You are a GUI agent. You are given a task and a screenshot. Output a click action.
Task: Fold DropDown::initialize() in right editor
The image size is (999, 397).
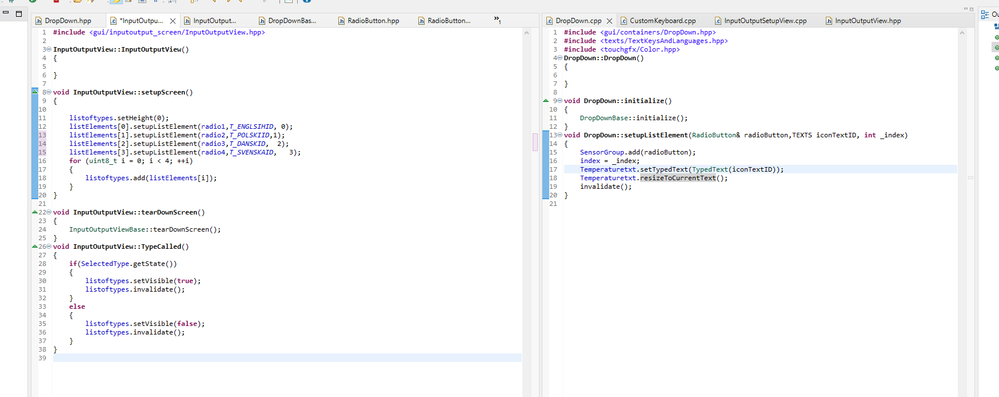[560, 101]
